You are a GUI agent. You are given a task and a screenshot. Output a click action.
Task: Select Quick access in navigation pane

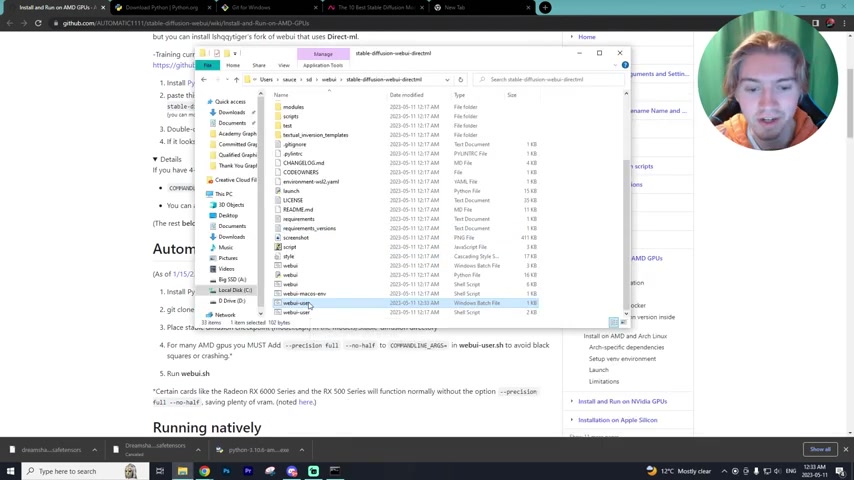pyautogui.click(x=230, y=101)
